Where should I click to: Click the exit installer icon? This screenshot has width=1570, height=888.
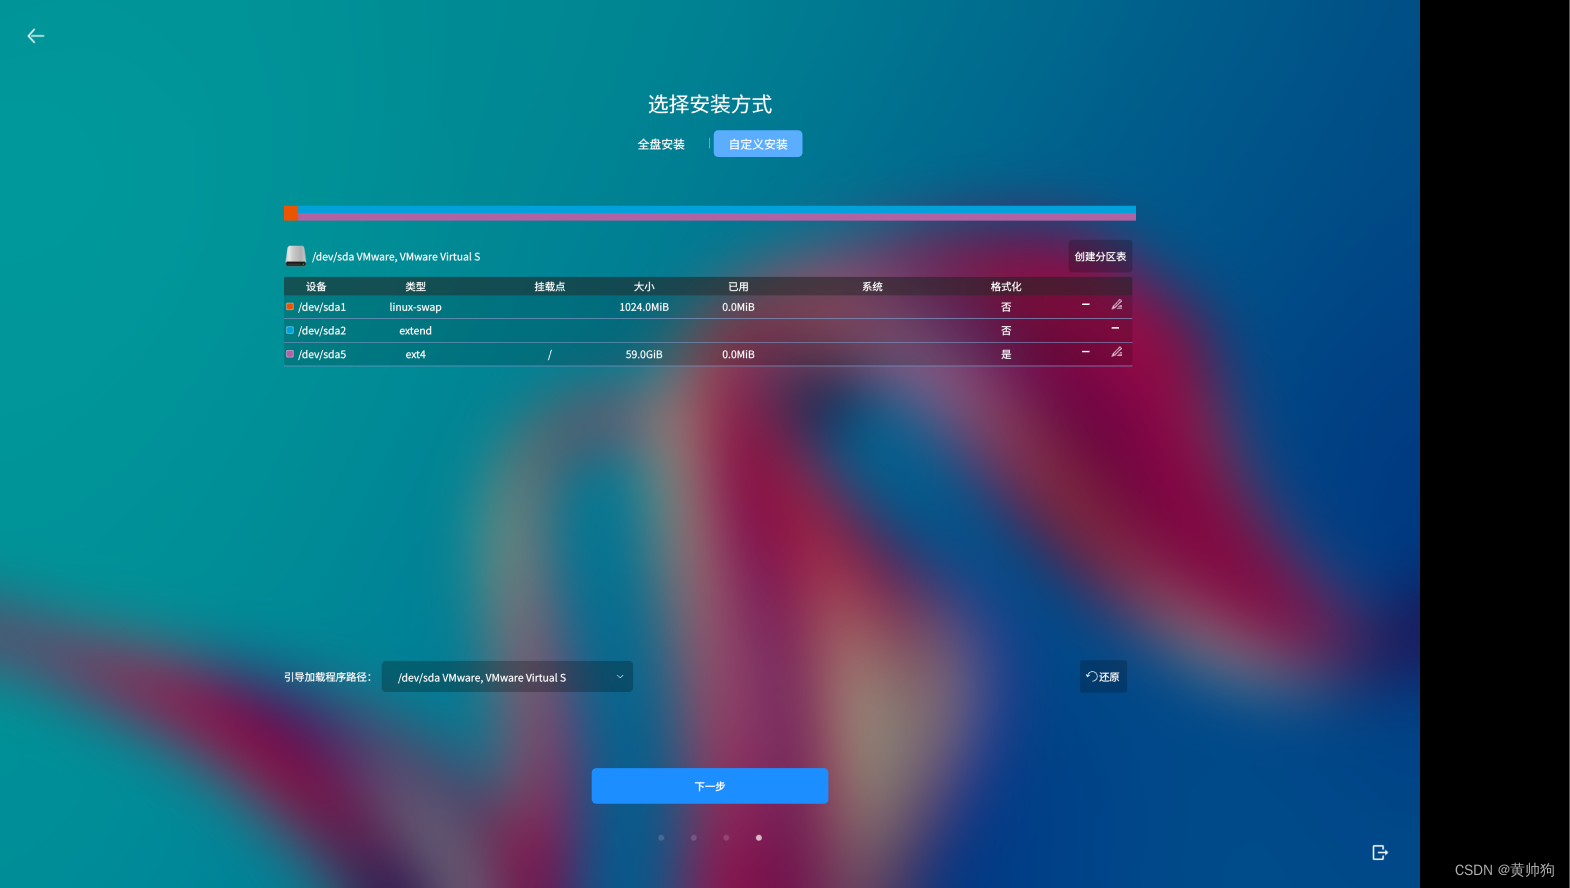tap(1380, 852)
